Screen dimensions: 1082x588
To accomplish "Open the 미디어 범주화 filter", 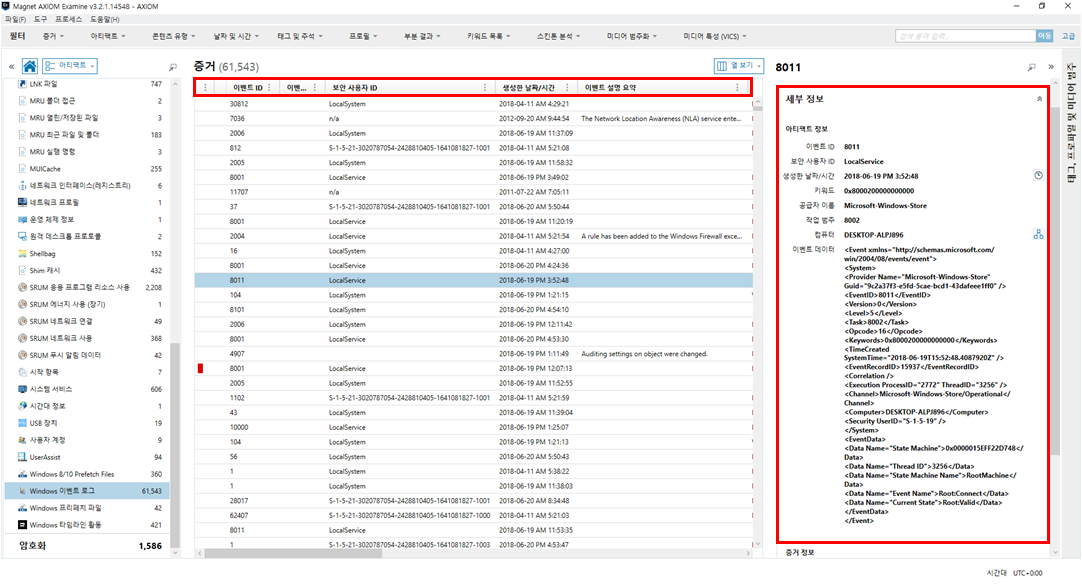I will [x=631, y=36].
